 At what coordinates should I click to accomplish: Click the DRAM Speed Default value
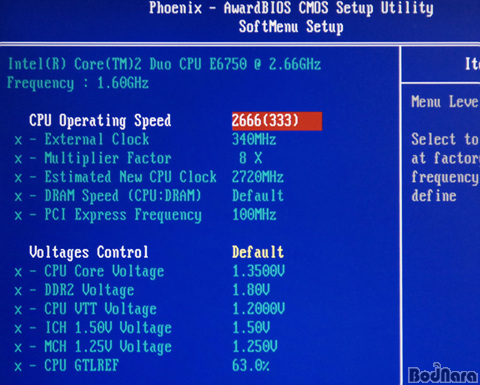(258, 196)
